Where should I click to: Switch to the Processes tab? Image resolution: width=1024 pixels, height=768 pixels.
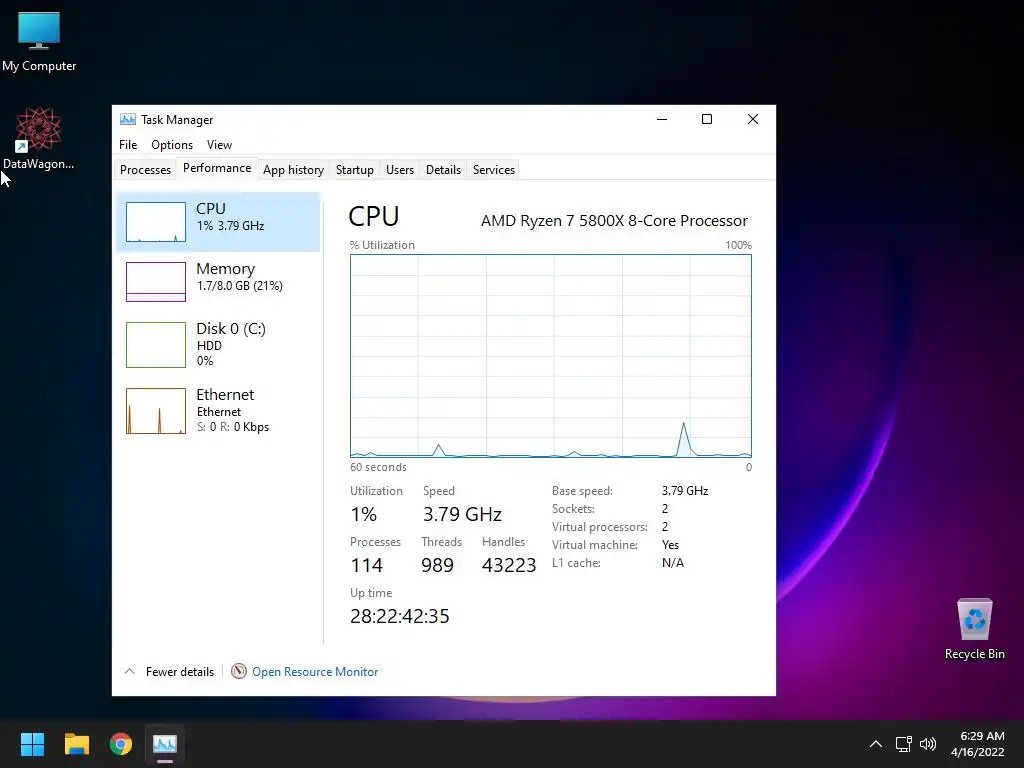tap(145, 170)
